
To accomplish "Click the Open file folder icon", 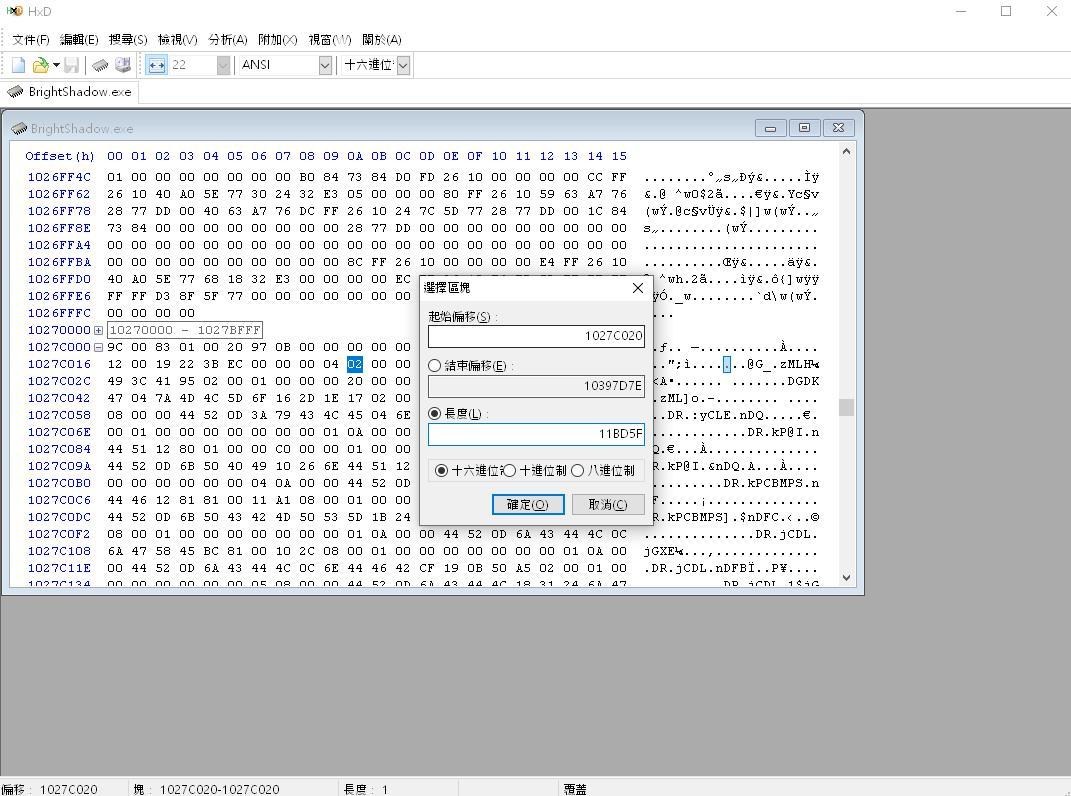I will click(x=40, y=65).
